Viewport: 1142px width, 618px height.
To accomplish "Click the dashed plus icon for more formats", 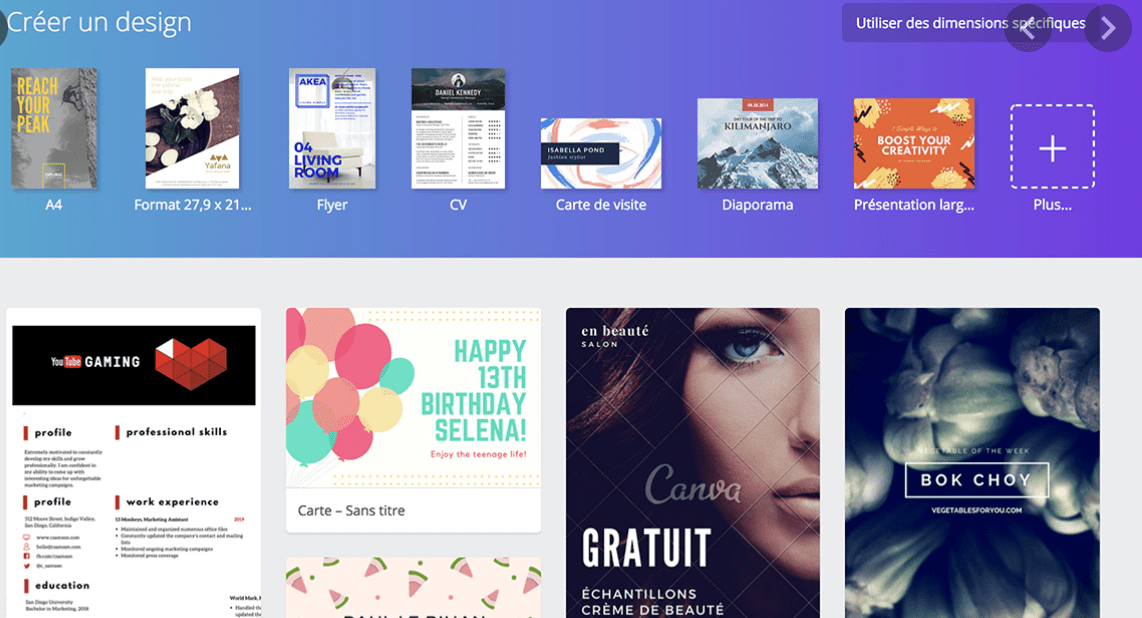I will [1052, 146].
